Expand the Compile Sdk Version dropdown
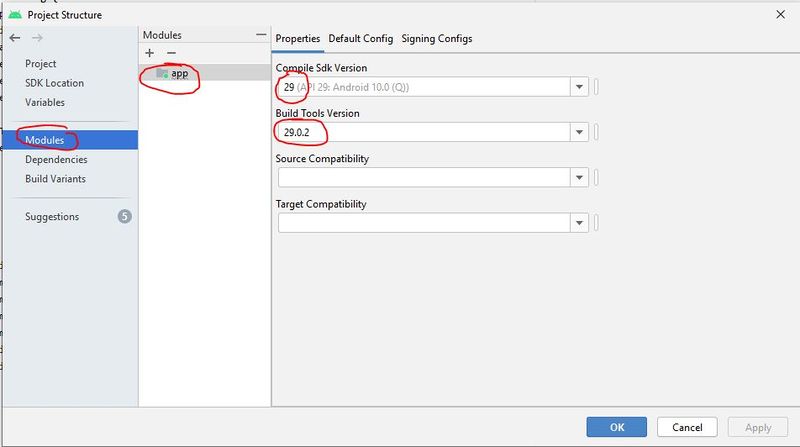 coord(579,87)
